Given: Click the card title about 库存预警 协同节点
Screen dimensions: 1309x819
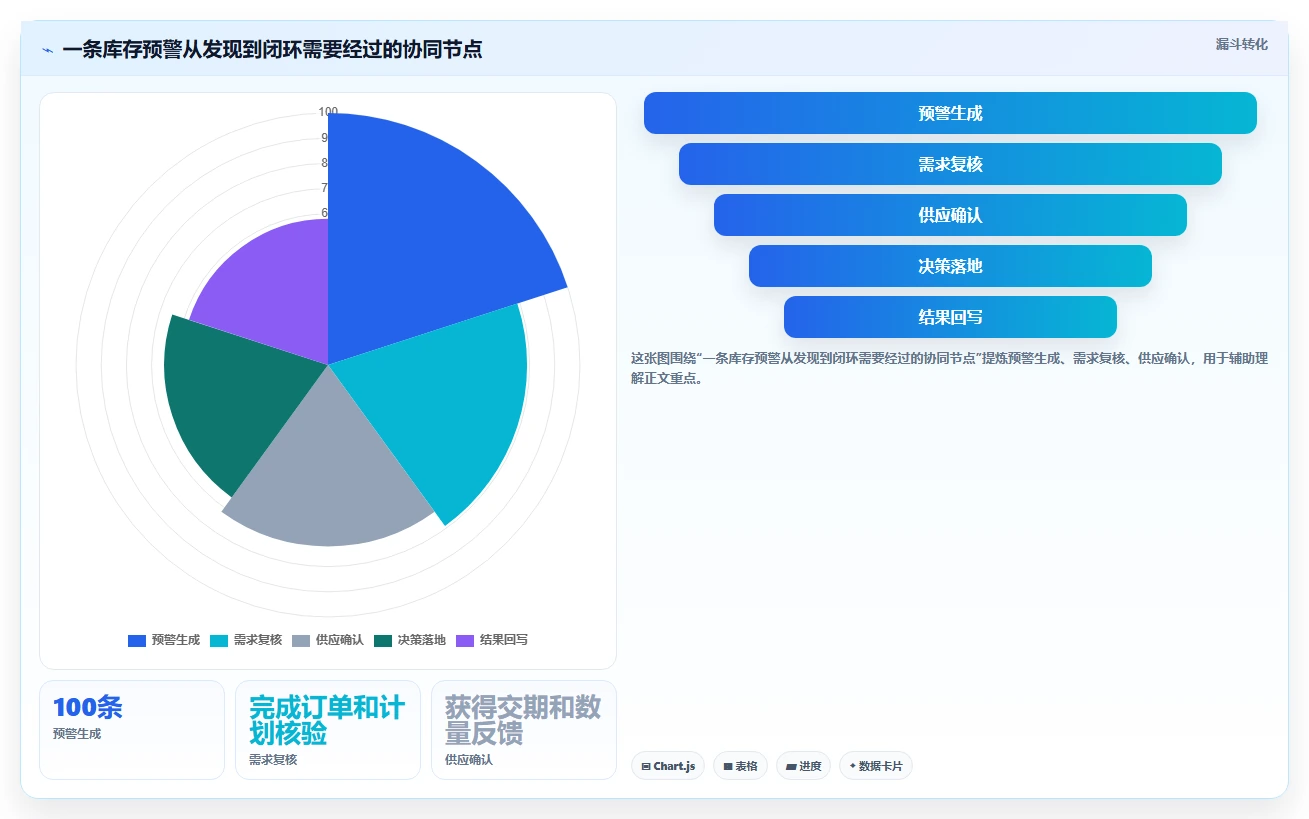Looking at the screenshot, I should [x=272, y=49].
